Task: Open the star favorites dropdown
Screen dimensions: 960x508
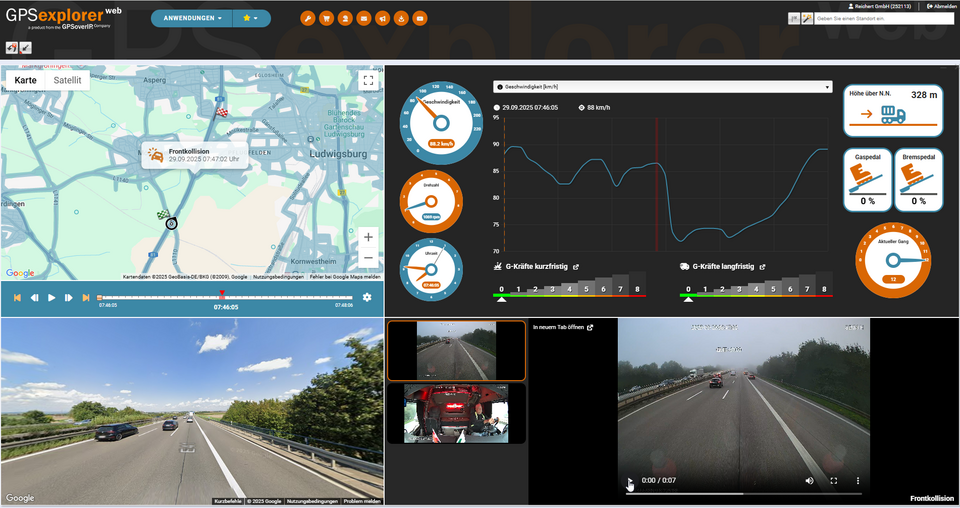Action: click(251, 18)
